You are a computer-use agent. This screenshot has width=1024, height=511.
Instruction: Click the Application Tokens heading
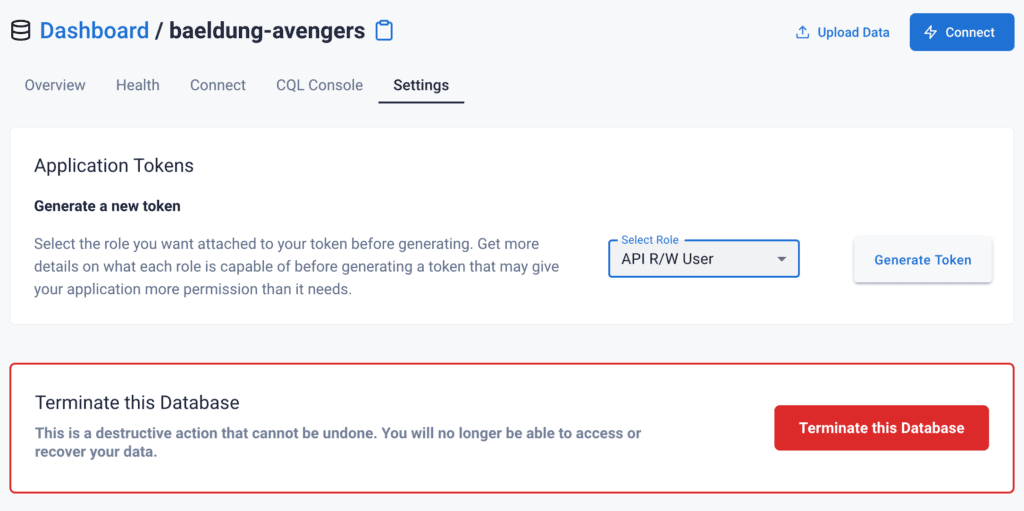(114, 166)
